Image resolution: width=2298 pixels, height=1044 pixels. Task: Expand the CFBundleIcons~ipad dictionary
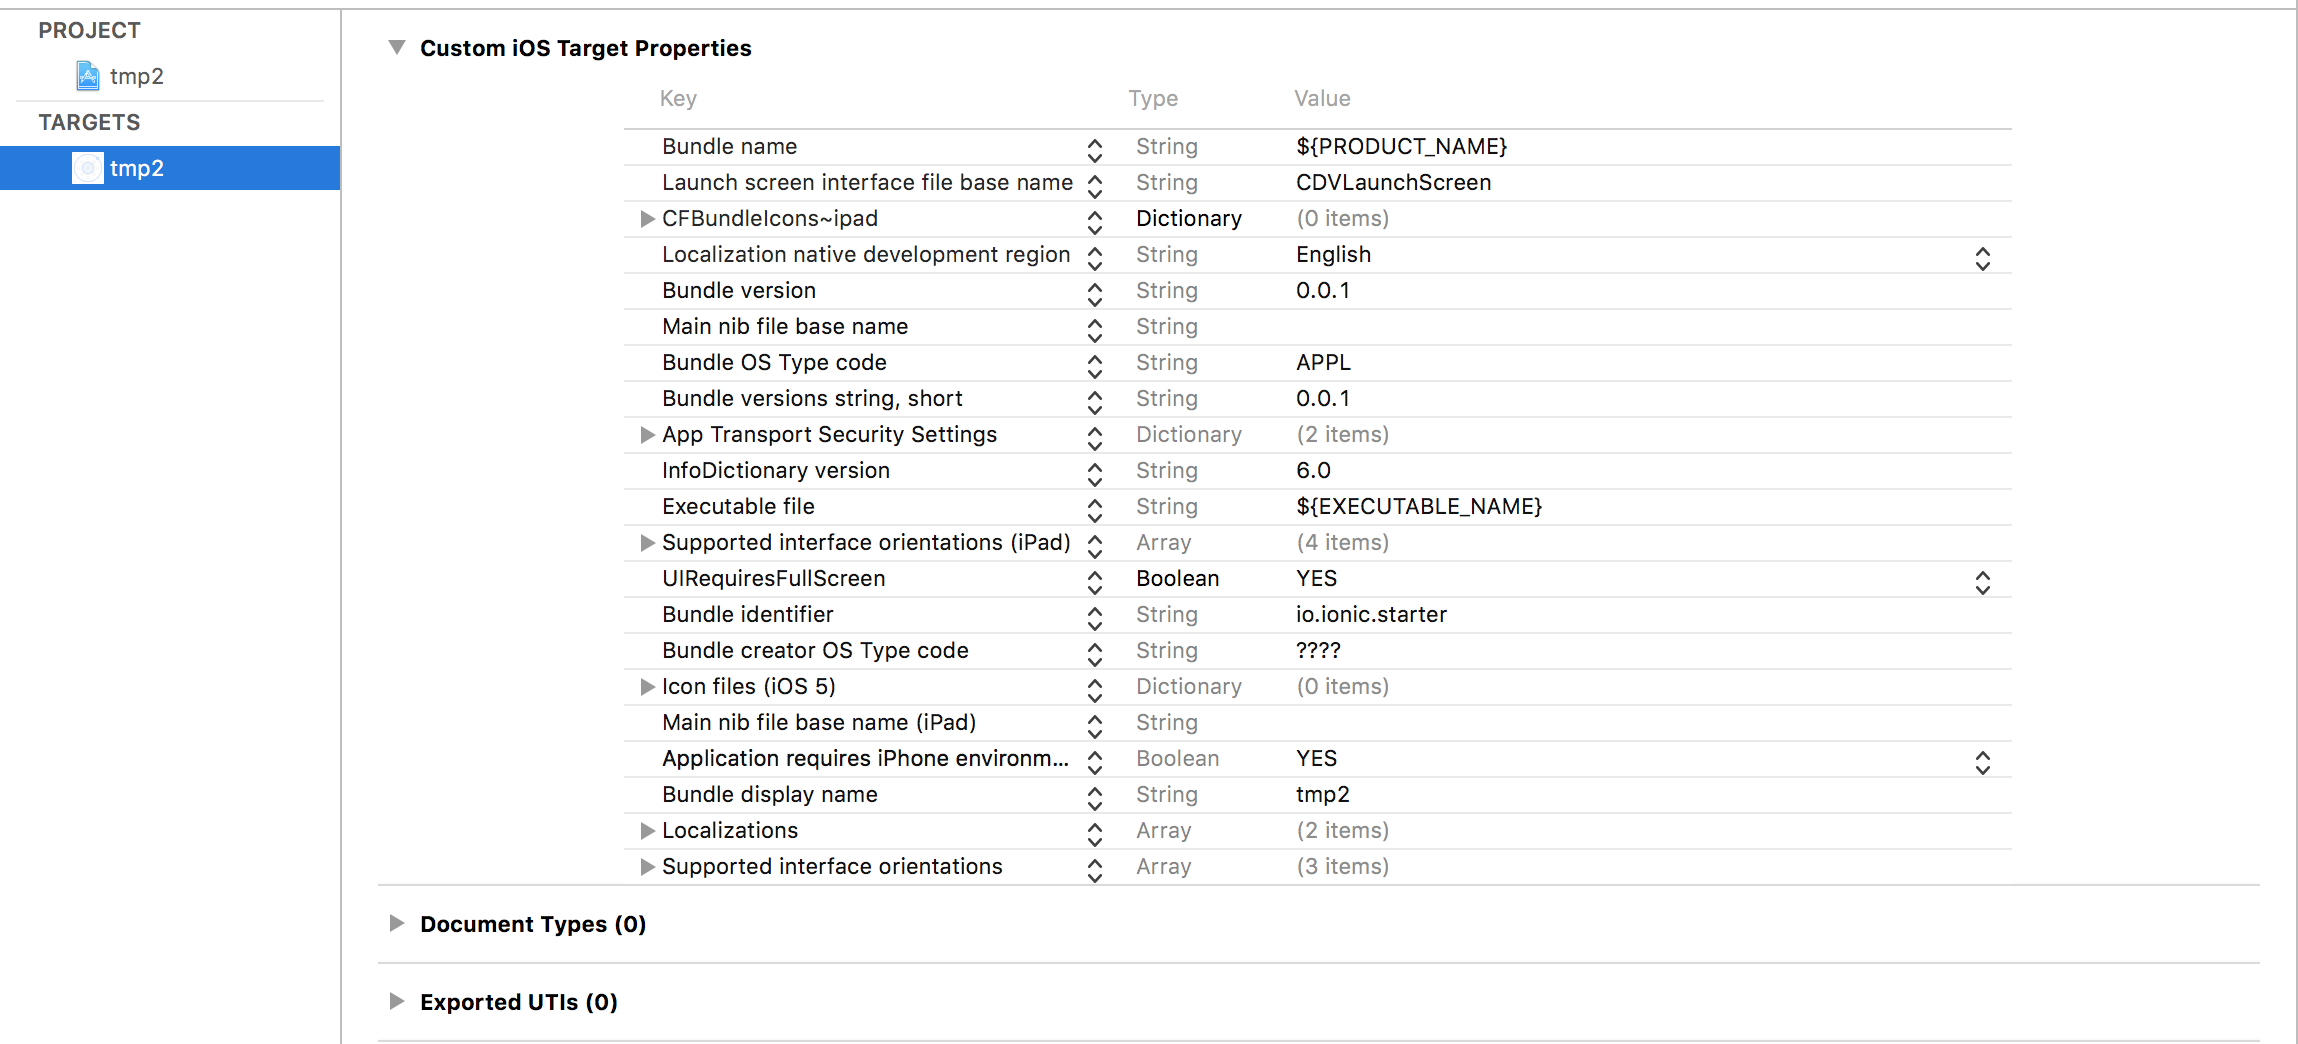click(x=647, y=218)
